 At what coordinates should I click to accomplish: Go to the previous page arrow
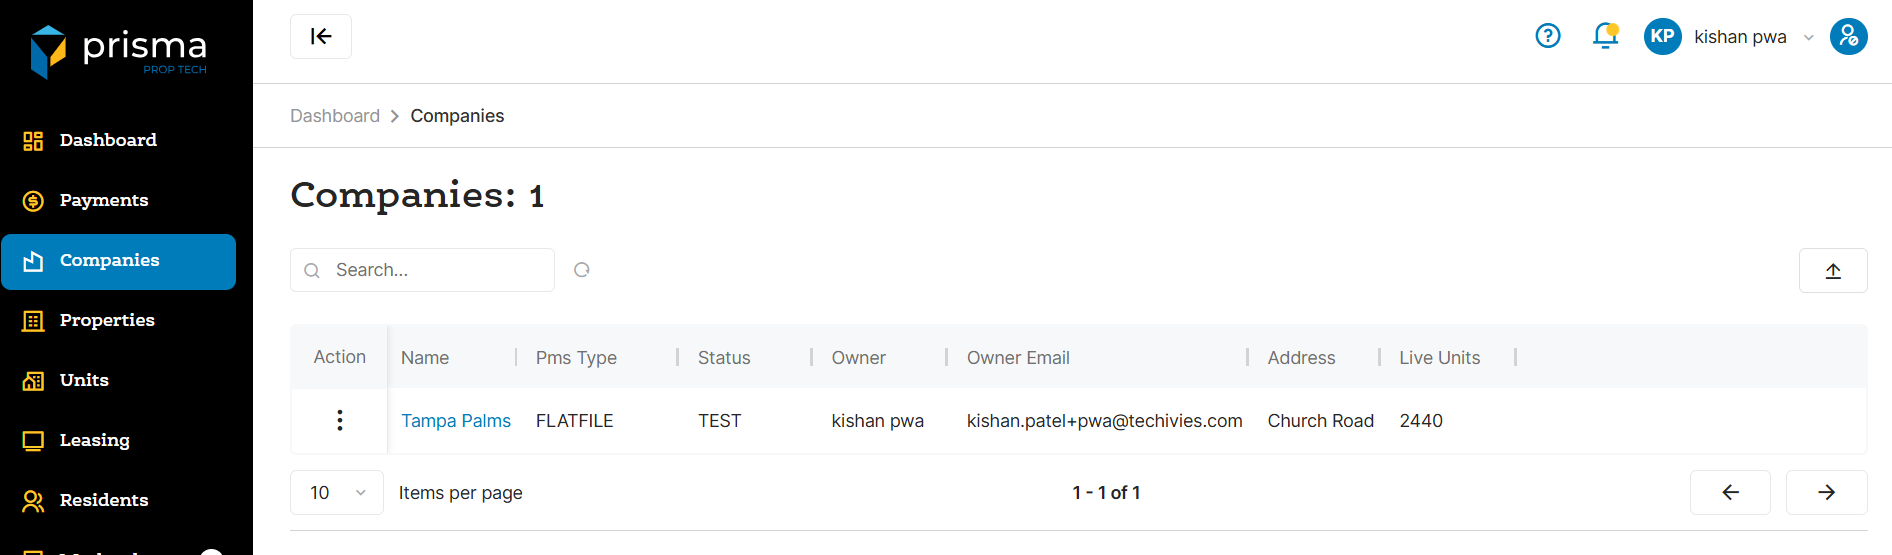pos(1730,493)
